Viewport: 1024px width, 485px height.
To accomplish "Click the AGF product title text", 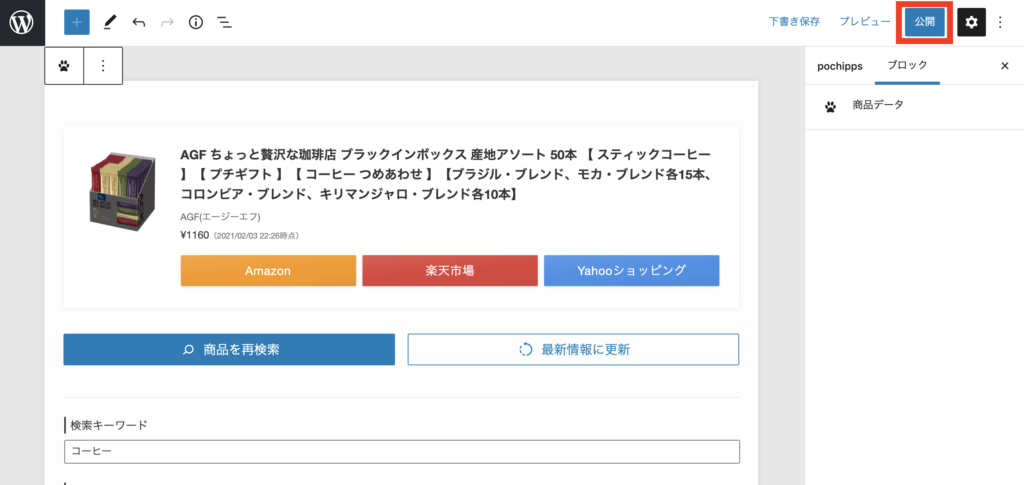I will 448,174.
